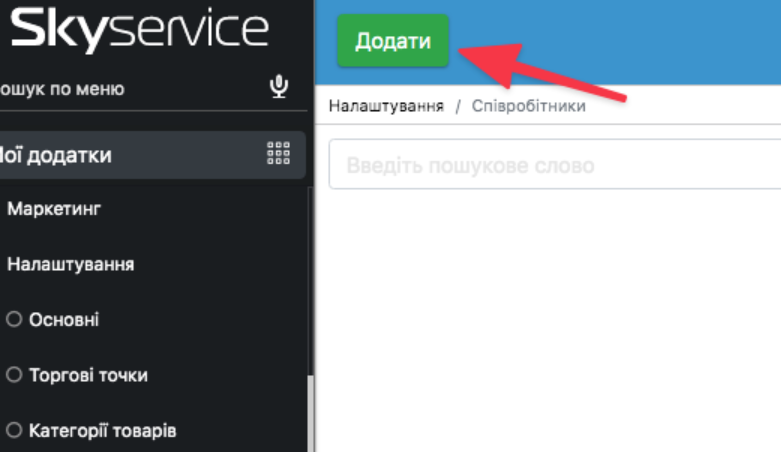Open the Торгові точки menu item label
The width and height of the screenshot is (781, 452).
(89, 375)
